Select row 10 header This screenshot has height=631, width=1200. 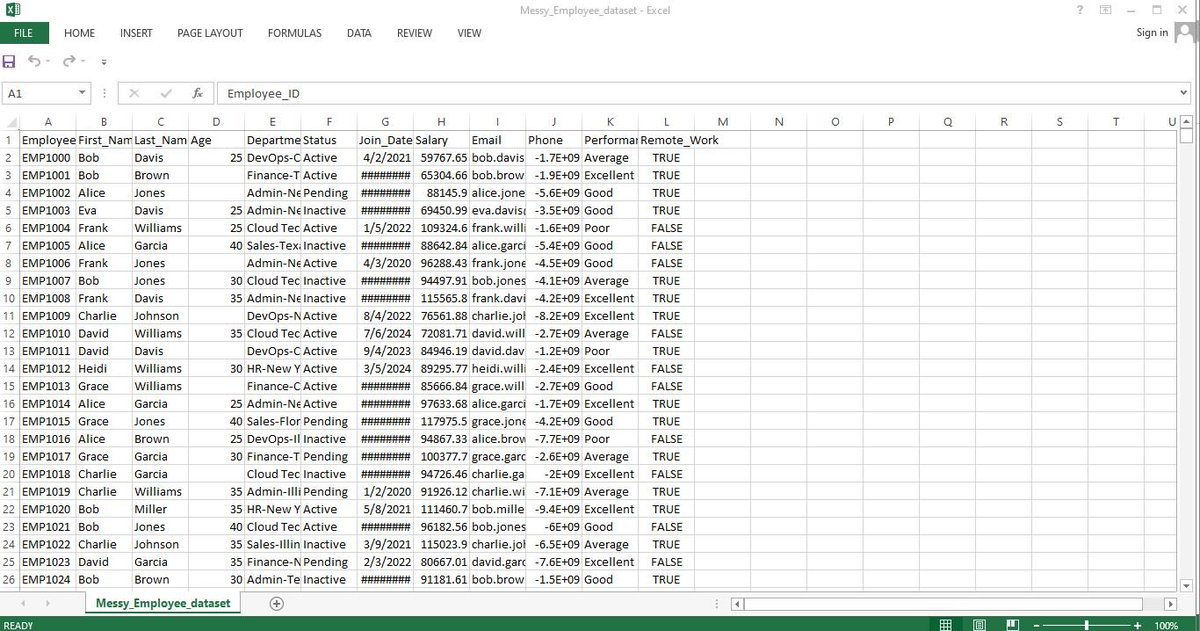point(9,298)
